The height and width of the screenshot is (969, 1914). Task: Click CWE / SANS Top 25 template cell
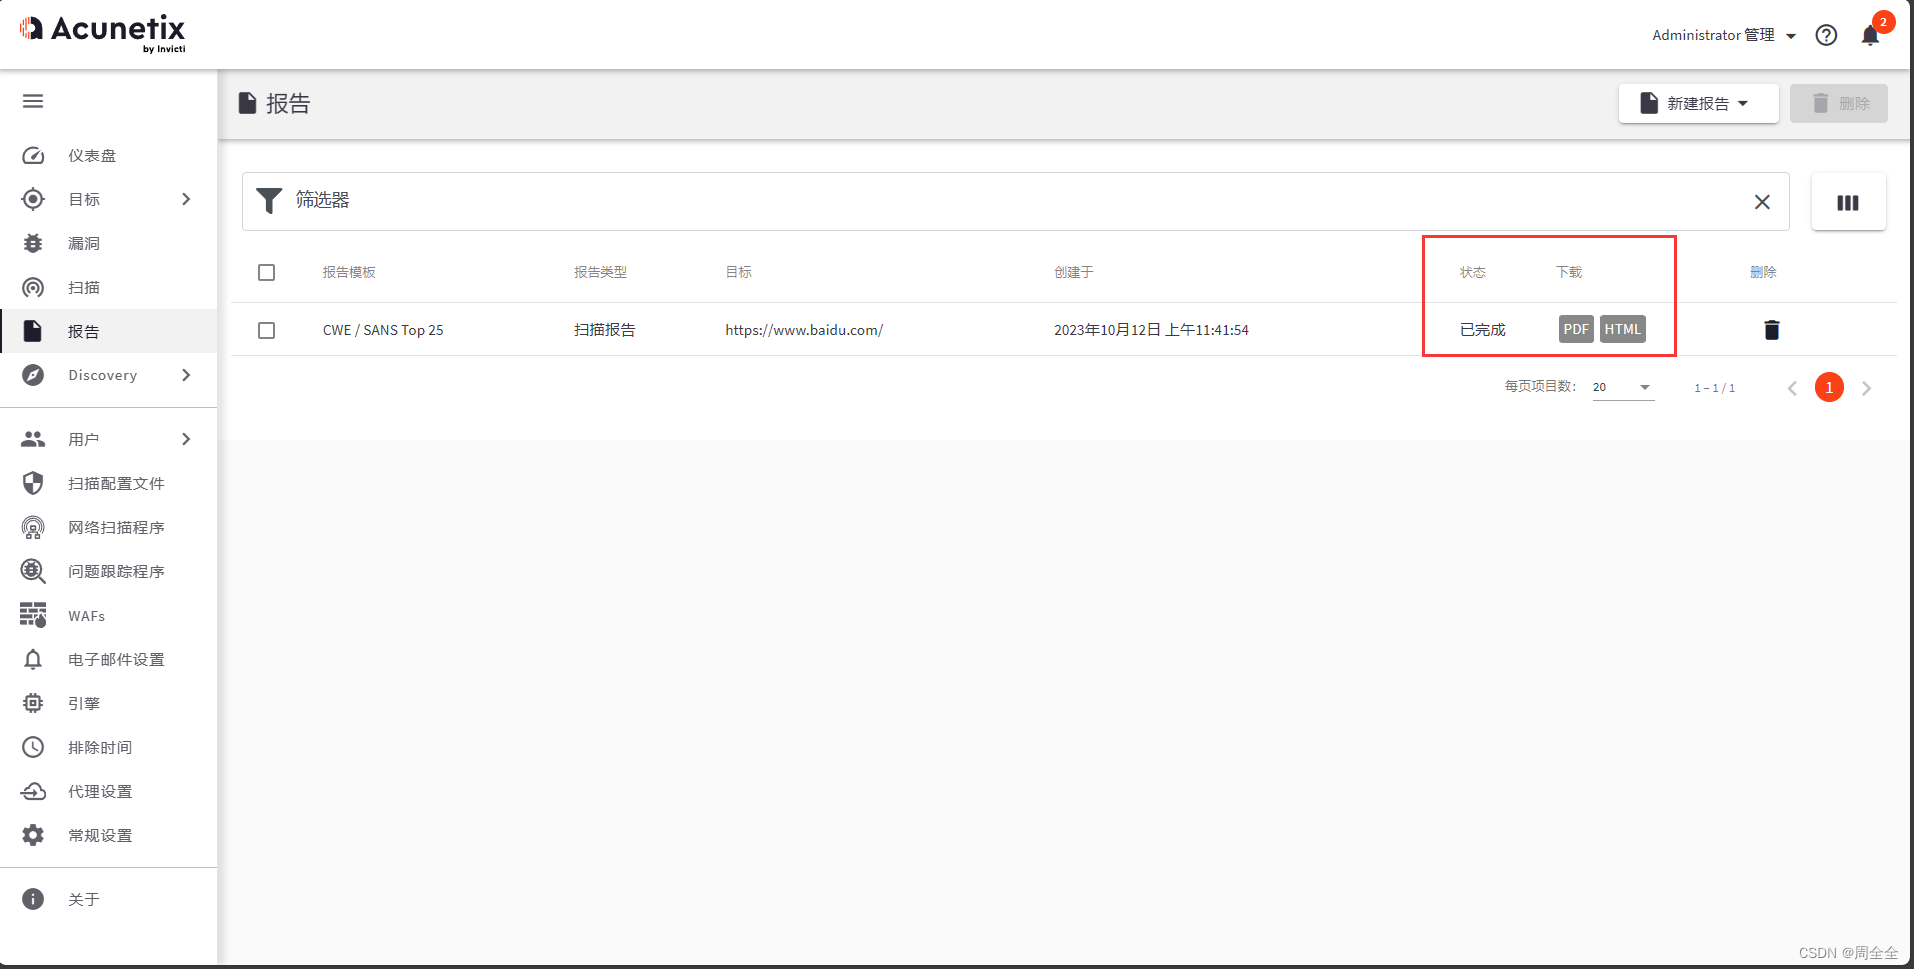click(x=383, y=330)
